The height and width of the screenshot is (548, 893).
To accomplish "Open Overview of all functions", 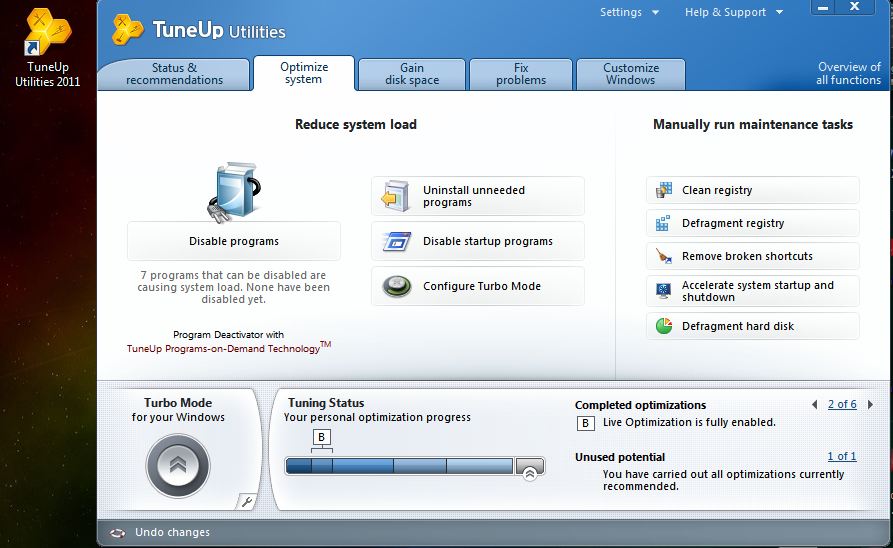I will pos(849,73).
